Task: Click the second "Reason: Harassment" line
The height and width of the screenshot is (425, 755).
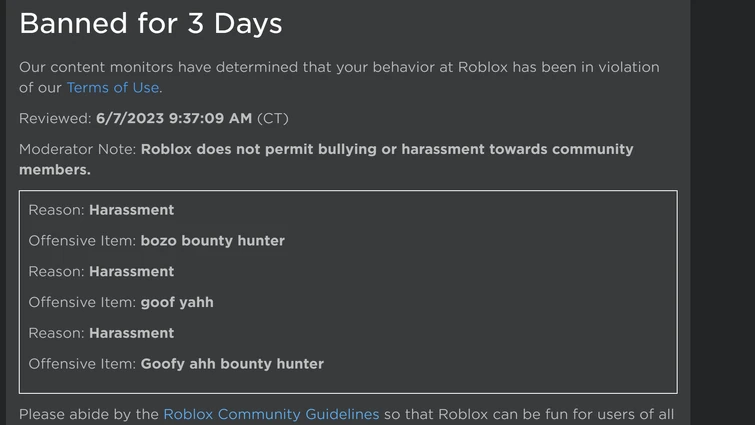Action: click(101, 271)
